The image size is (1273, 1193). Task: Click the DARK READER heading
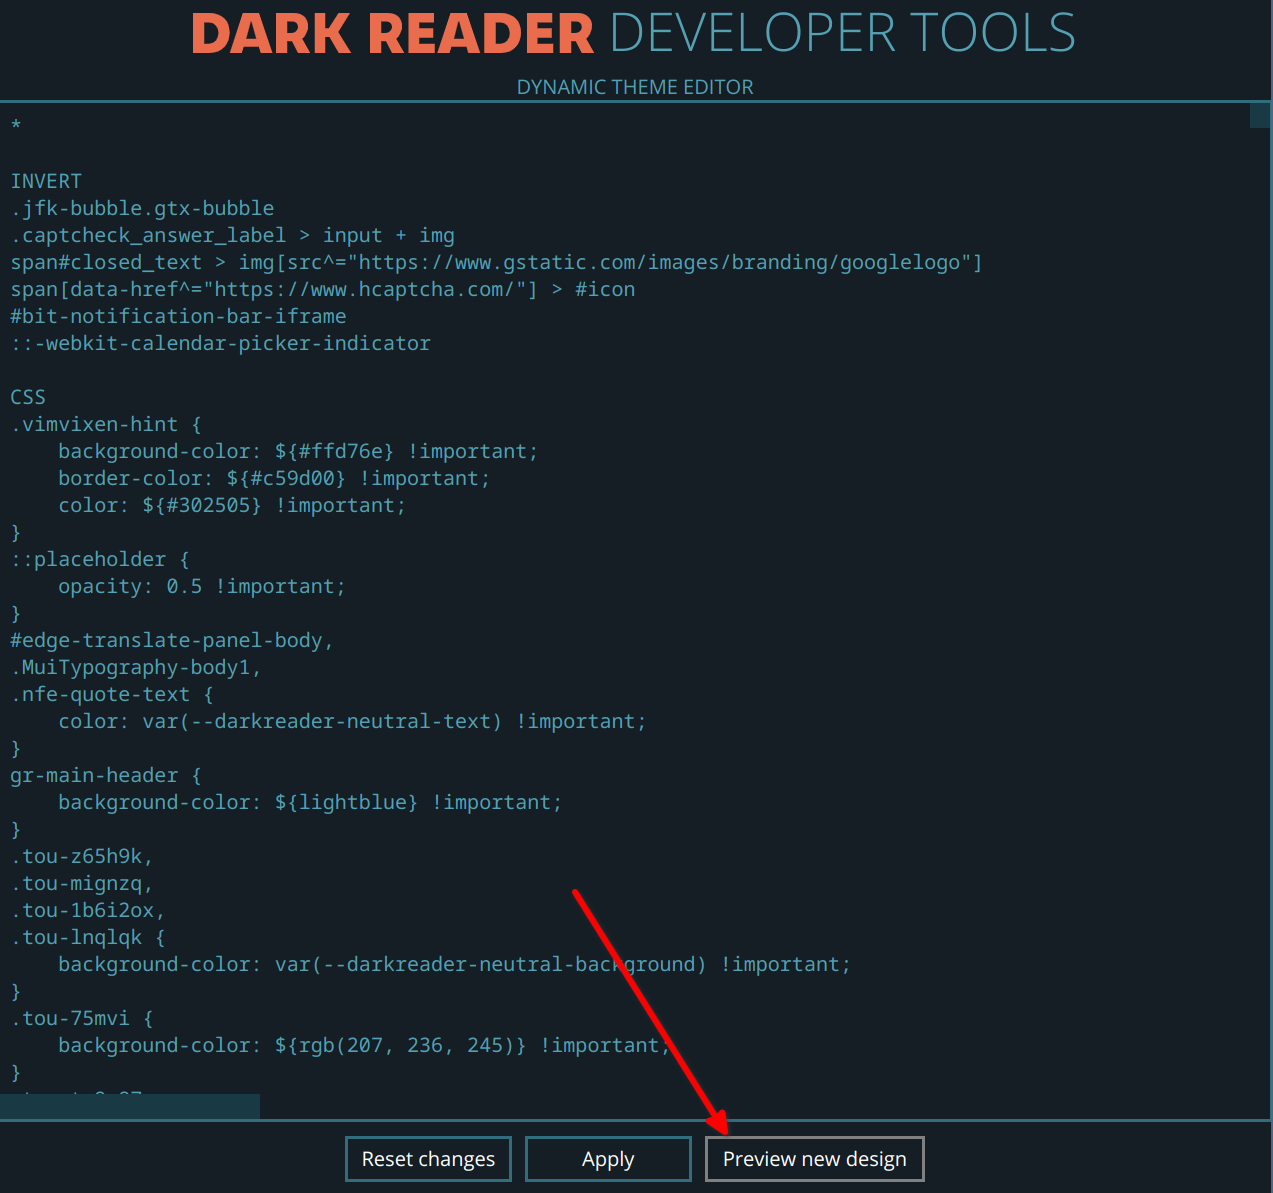392,33
